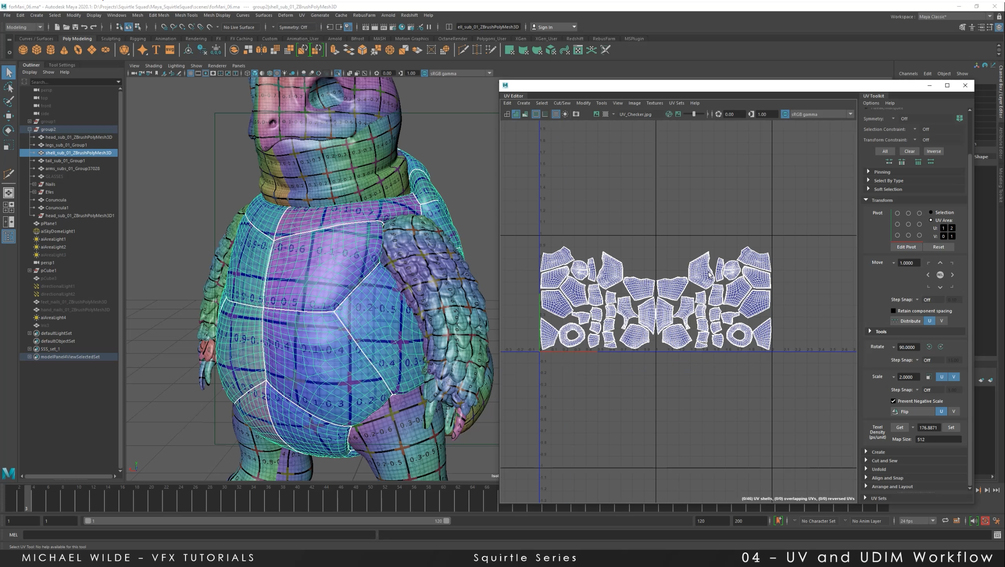Click the Get texel density button
This screenshot has width=1005, height=567.
(x=900, y=427)
